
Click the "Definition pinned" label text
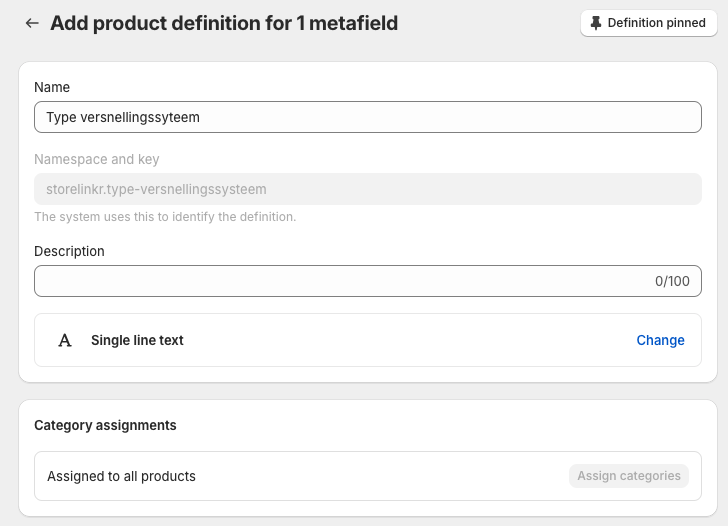656,23
